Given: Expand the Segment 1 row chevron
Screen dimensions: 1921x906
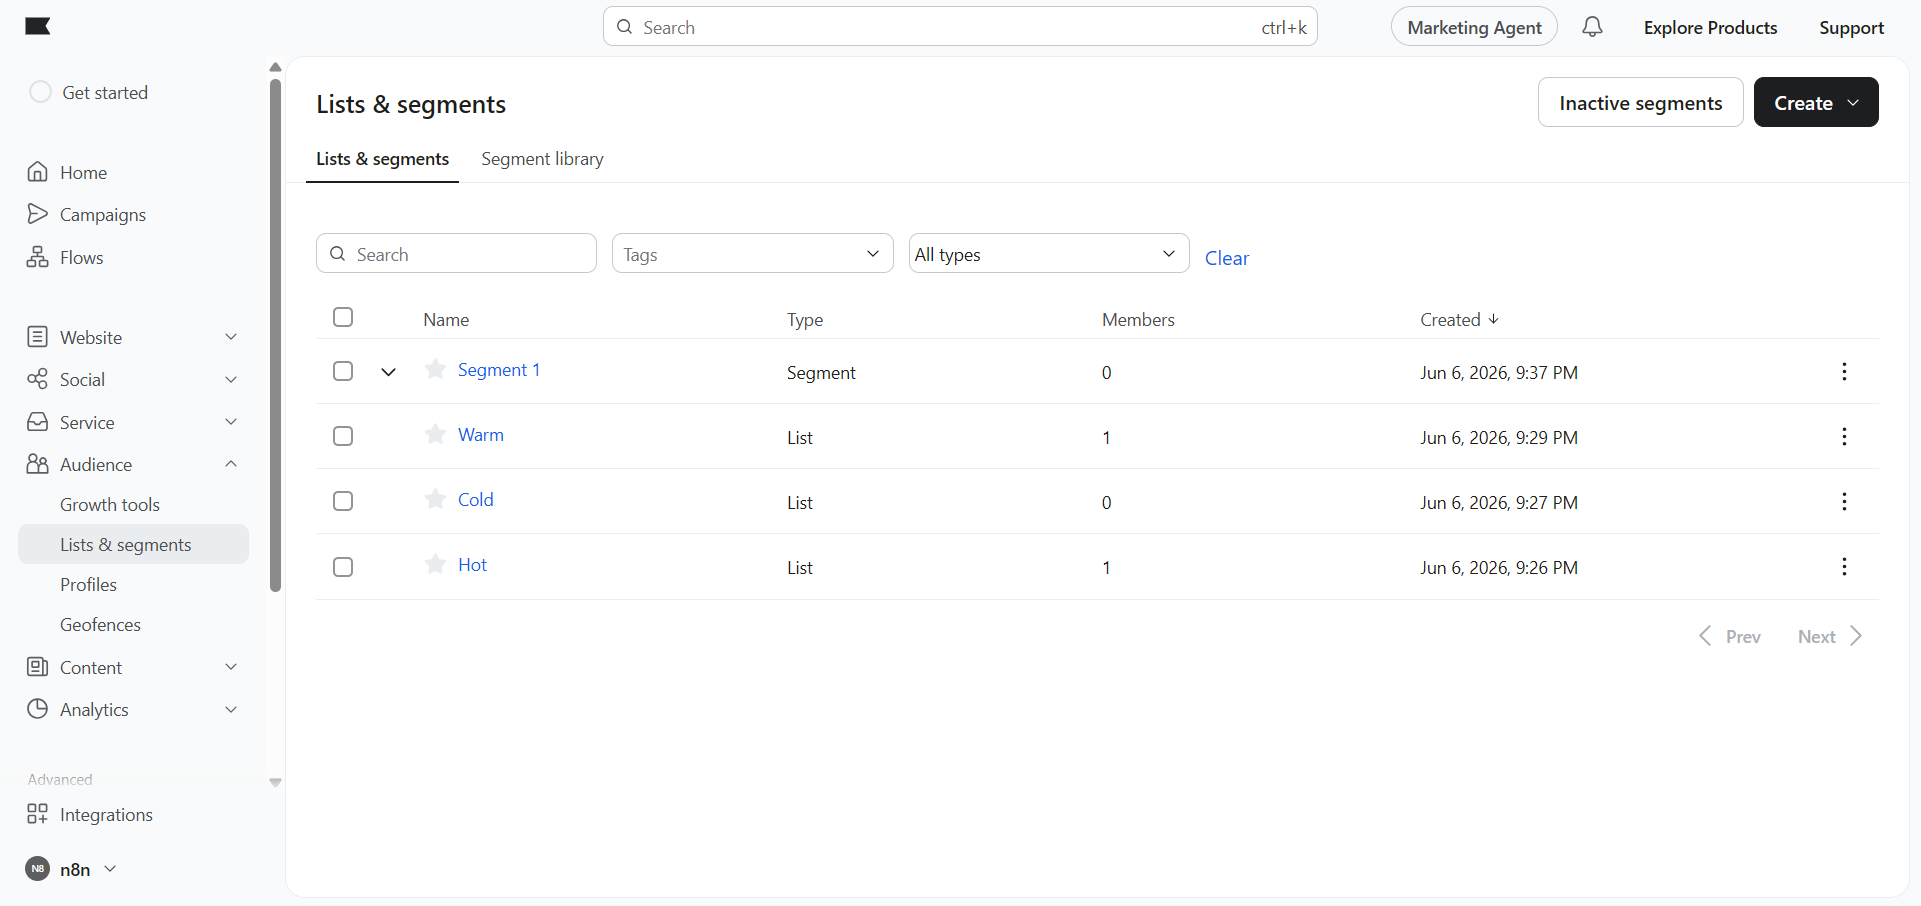Looking at the screenshot, I should tap(389, 372).
